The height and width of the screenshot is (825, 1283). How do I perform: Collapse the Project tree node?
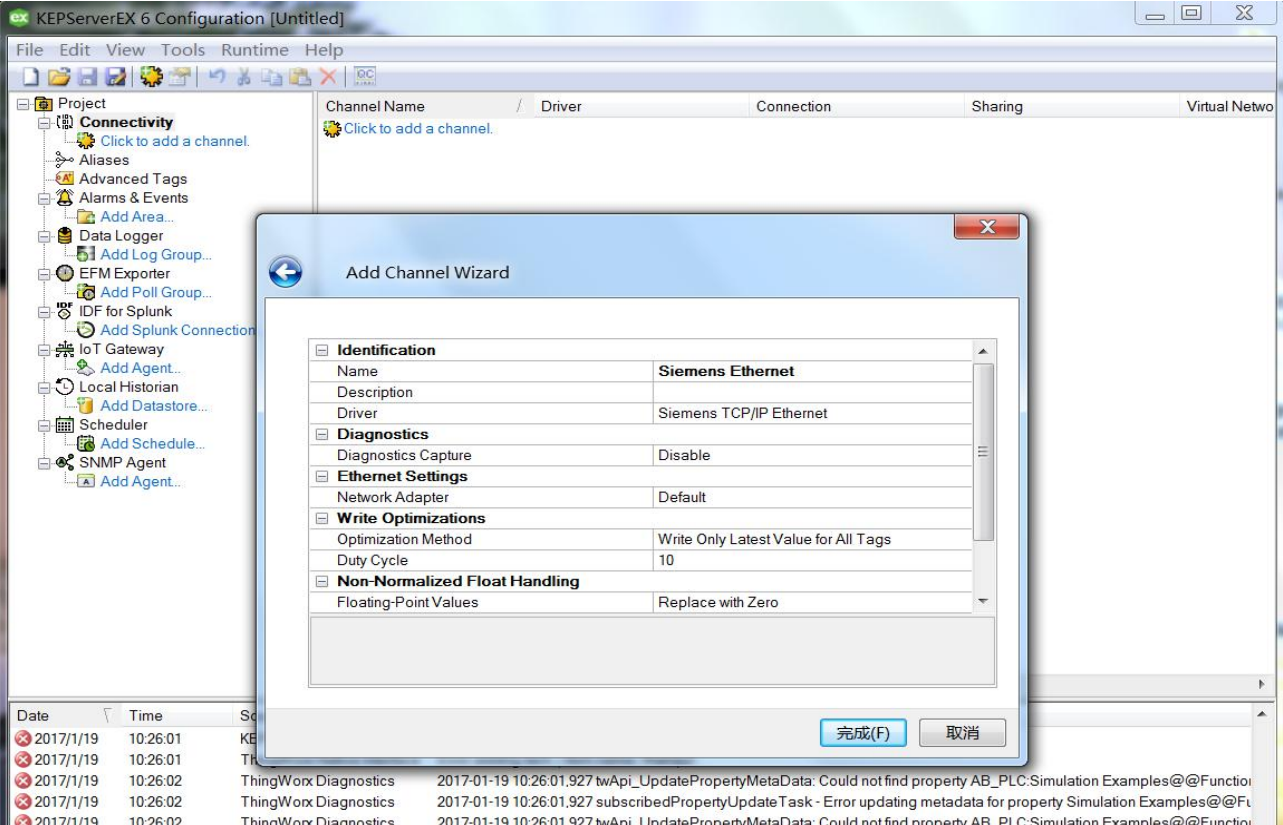pos(23,104)
